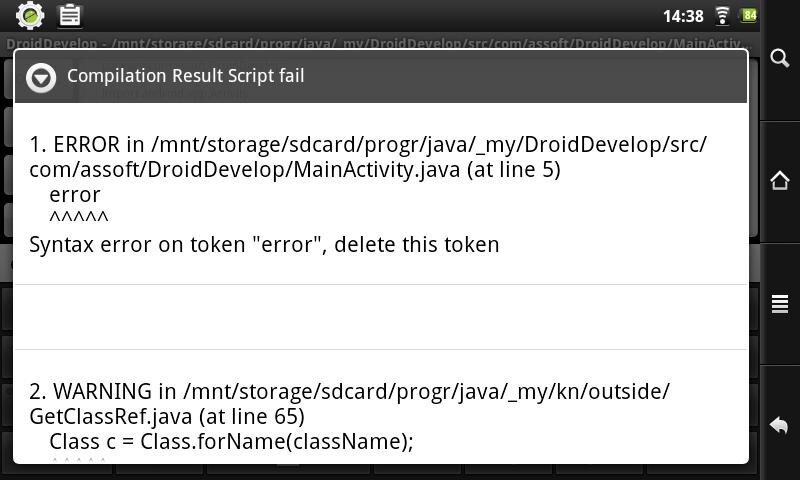Tap the gear notification icon in status bar

pyautogui.click(x=30, y=16)
